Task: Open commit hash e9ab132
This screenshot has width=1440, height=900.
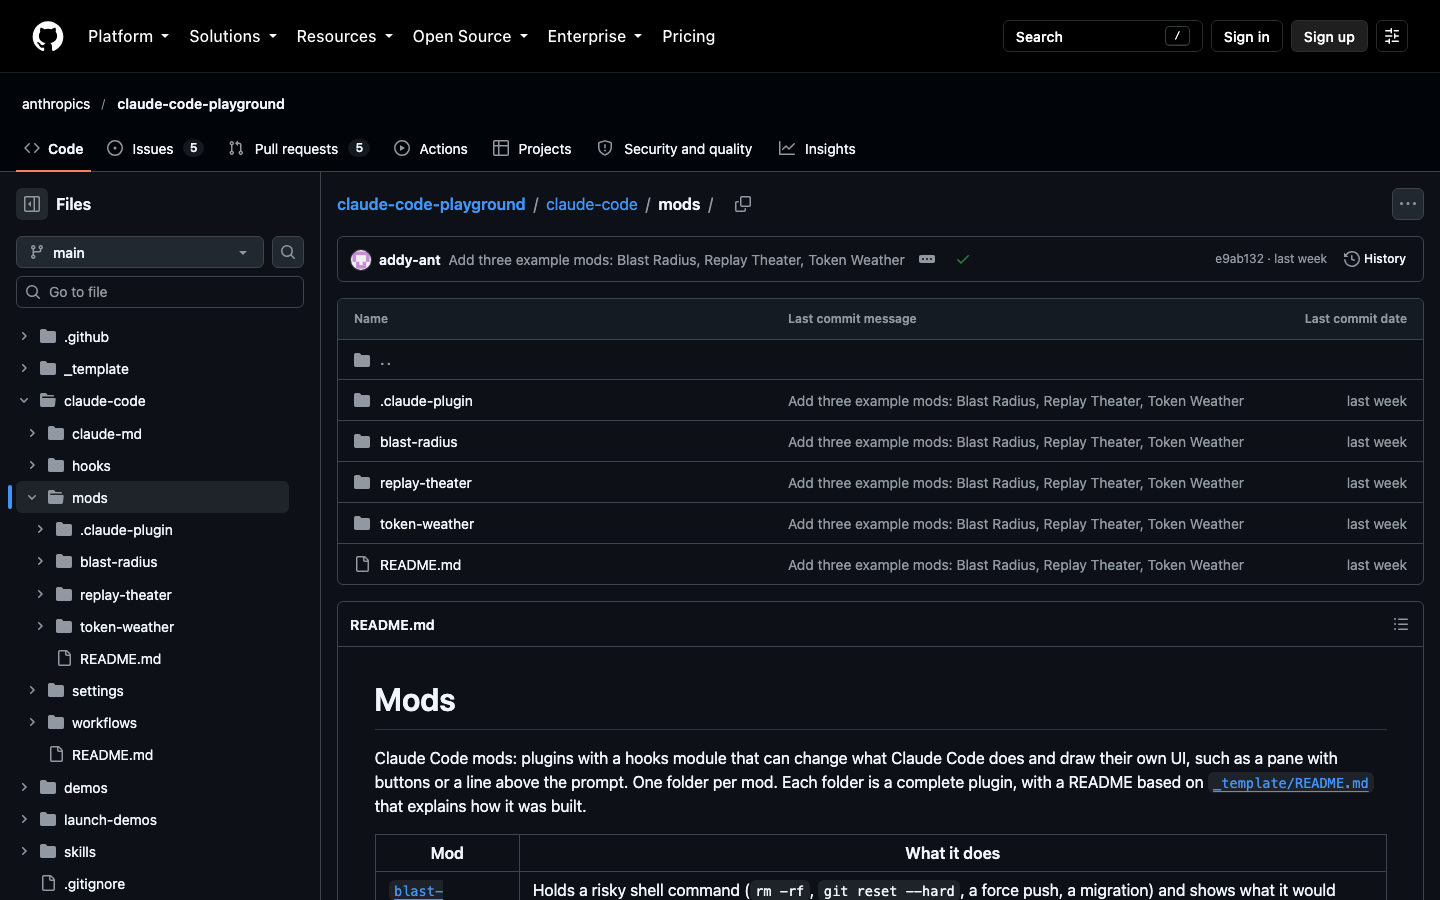Action: (x=1239, y=259)
